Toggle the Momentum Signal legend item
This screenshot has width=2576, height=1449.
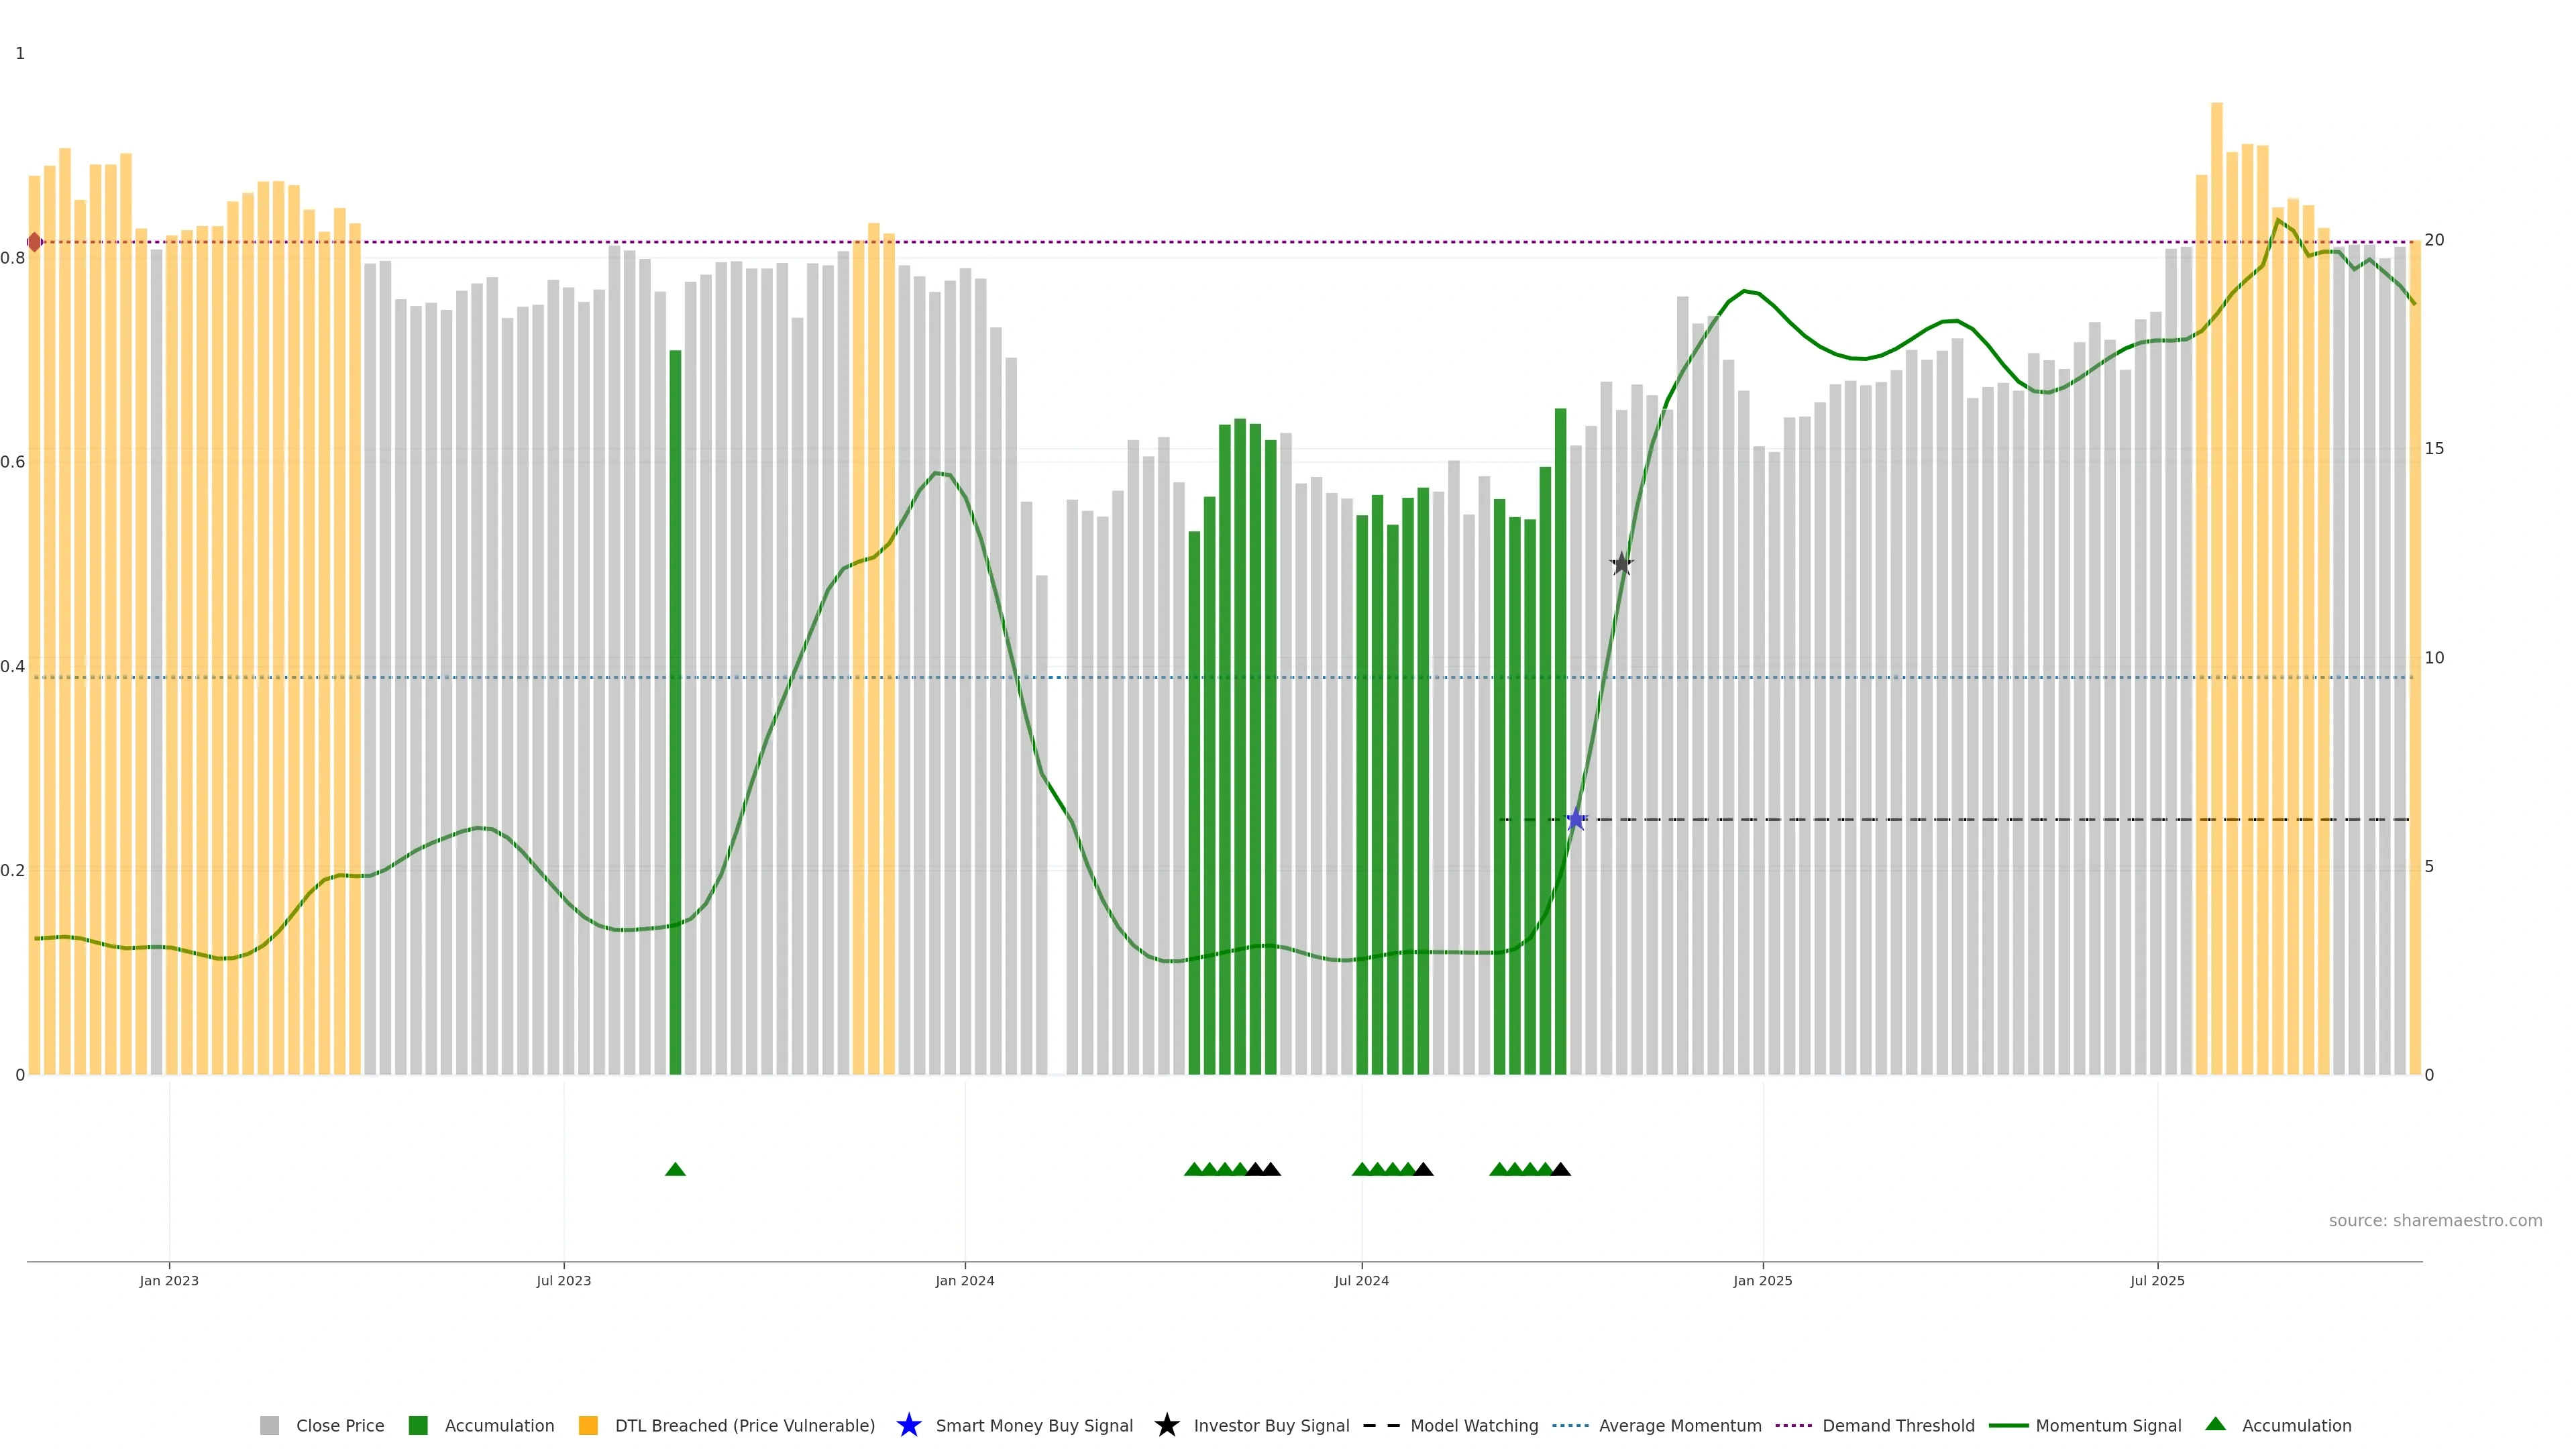click(x=2107, y=1425)
